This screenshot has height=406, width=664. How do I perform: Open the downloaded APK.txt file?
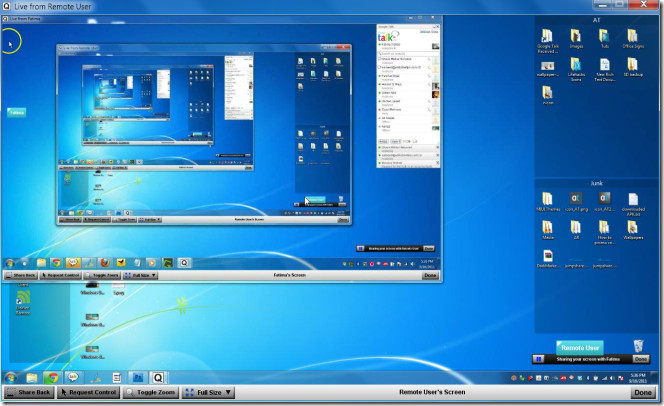(x=633, y=204)
